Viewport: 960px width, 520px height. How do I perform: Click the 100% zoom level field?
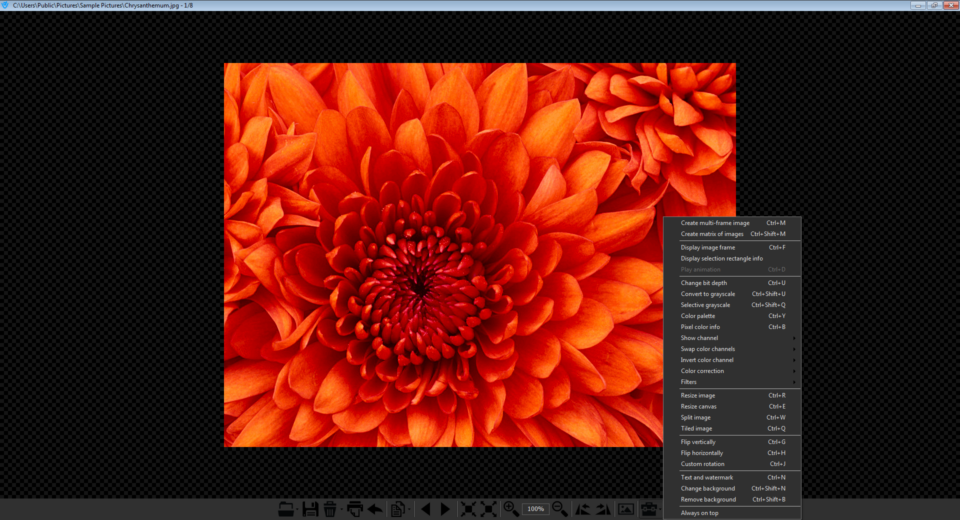coord(536,509)
